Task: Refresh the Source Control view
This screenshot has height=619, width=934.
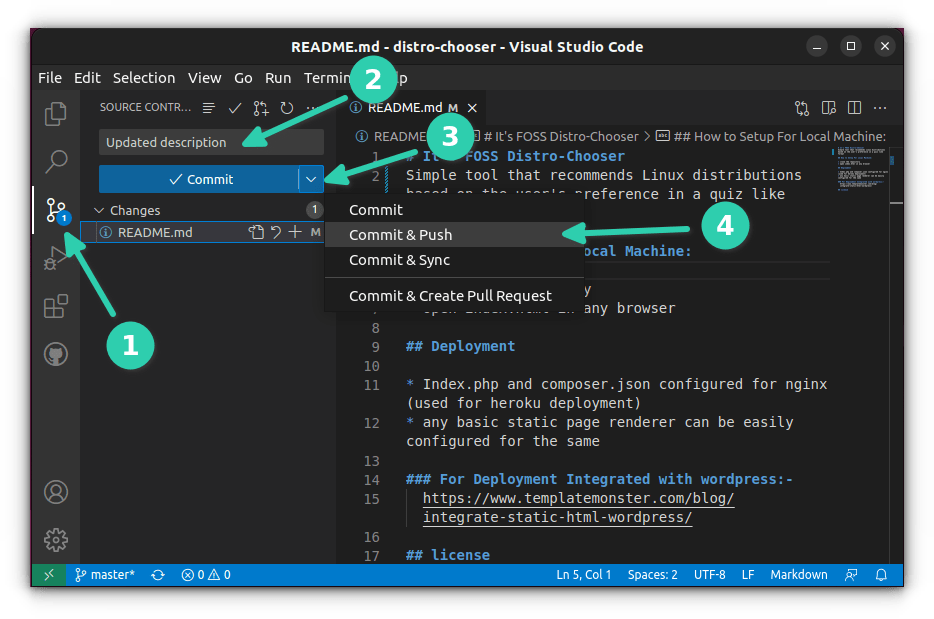Action: (x=286, y=107)
